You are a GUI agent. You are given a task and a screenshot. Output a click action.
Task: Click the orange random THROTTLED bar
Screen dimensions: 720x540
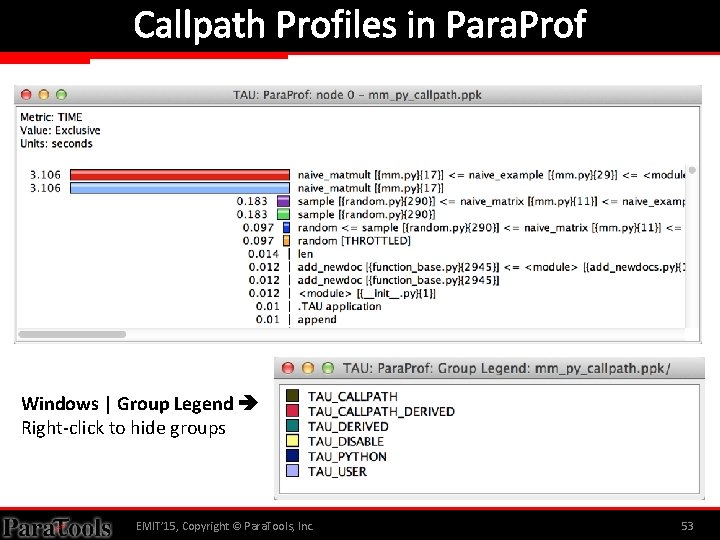click(x=287, y=241)
